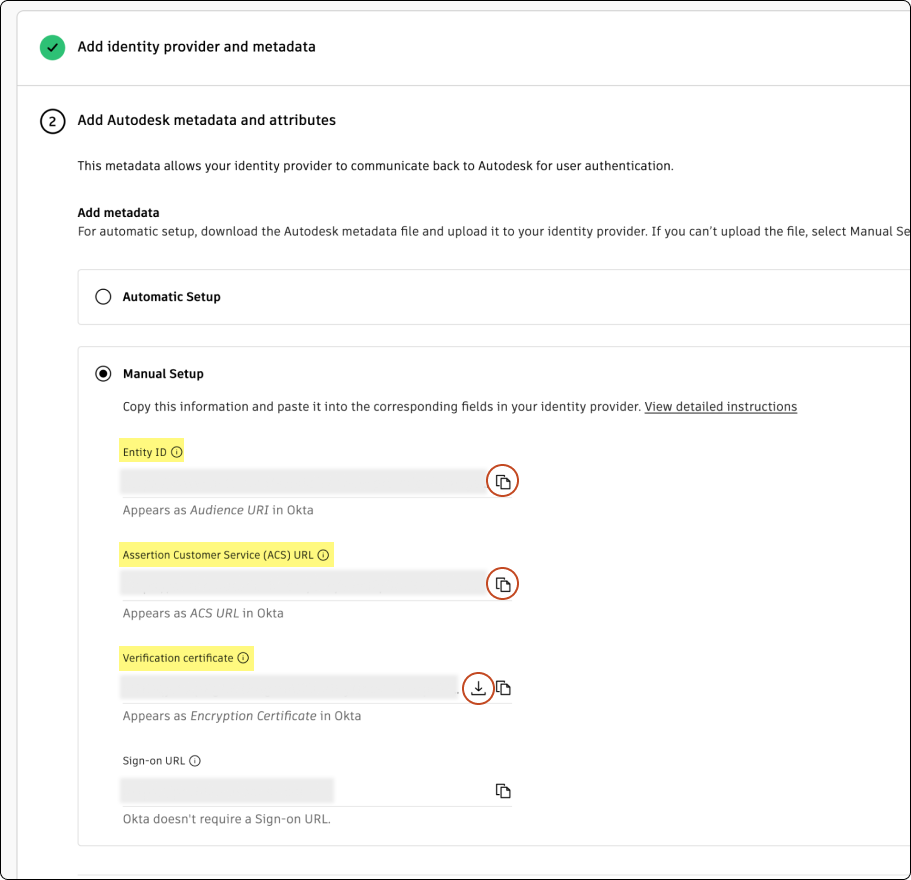Click the step 2 number circle
The width and height of the screenshot is (911, 880).
tap(52, 121)
